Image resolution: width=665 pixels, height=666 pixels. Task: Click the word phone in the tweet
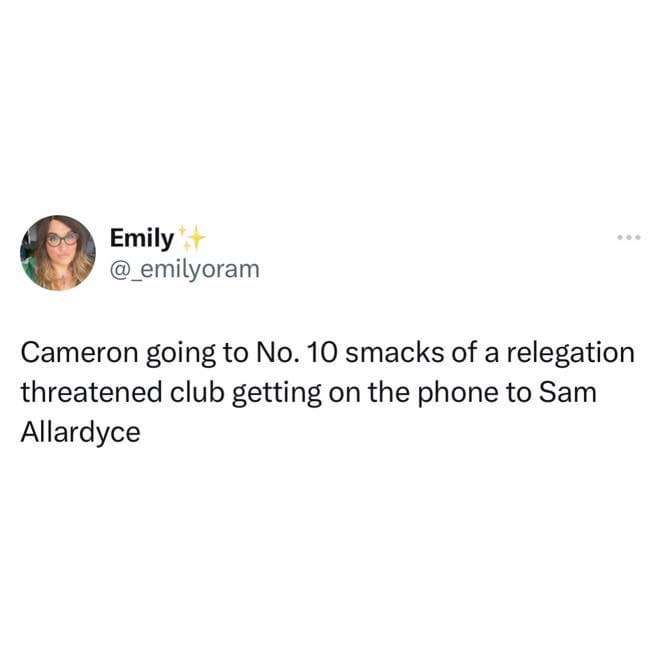458,393
